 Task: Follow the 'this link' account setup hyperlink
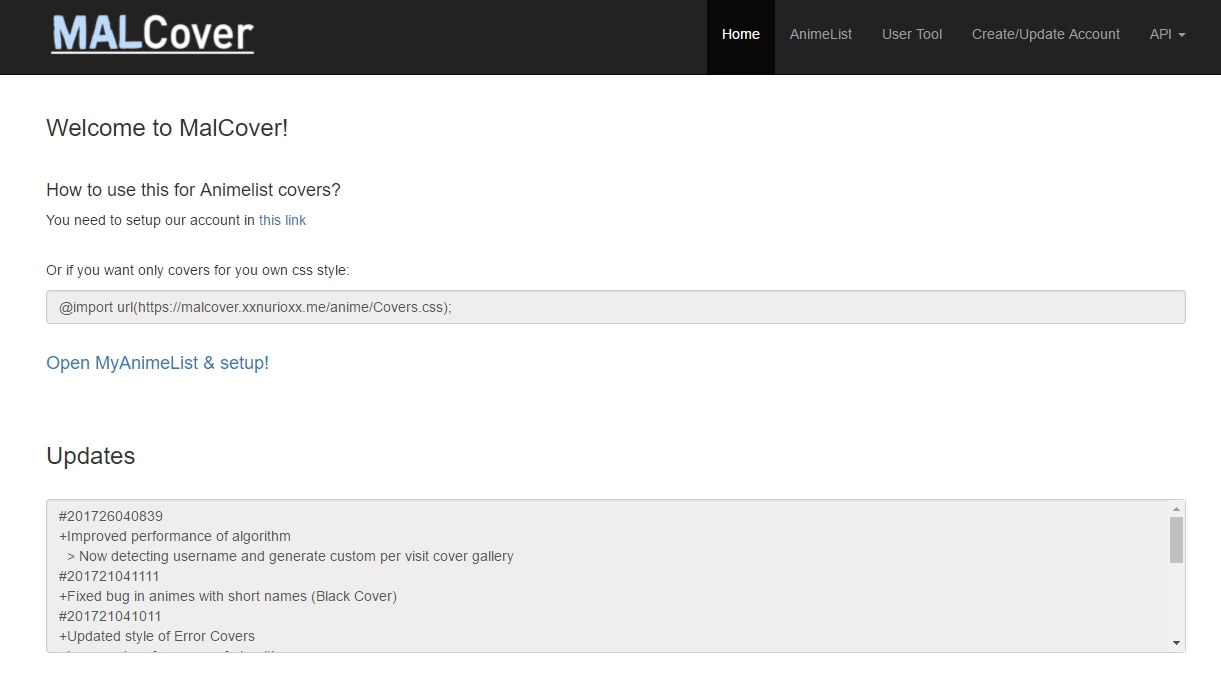coord(282,220)
